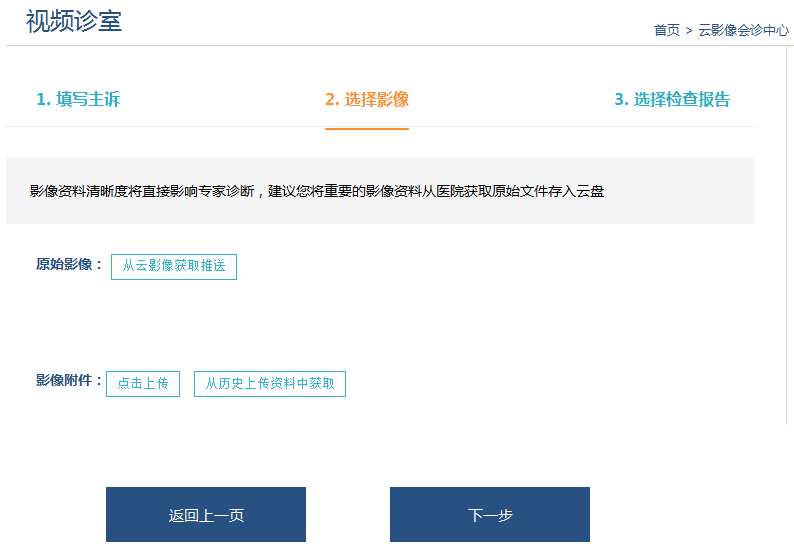
Task: Select the 2. 选择影像 step tab
Action: click(x=367, y=99)
